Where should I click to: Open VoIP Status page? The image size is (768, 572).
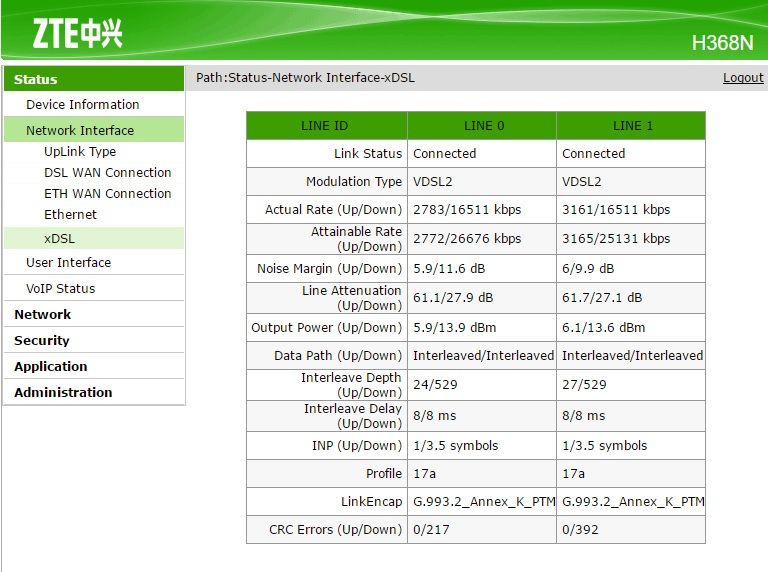pos(60,288)
